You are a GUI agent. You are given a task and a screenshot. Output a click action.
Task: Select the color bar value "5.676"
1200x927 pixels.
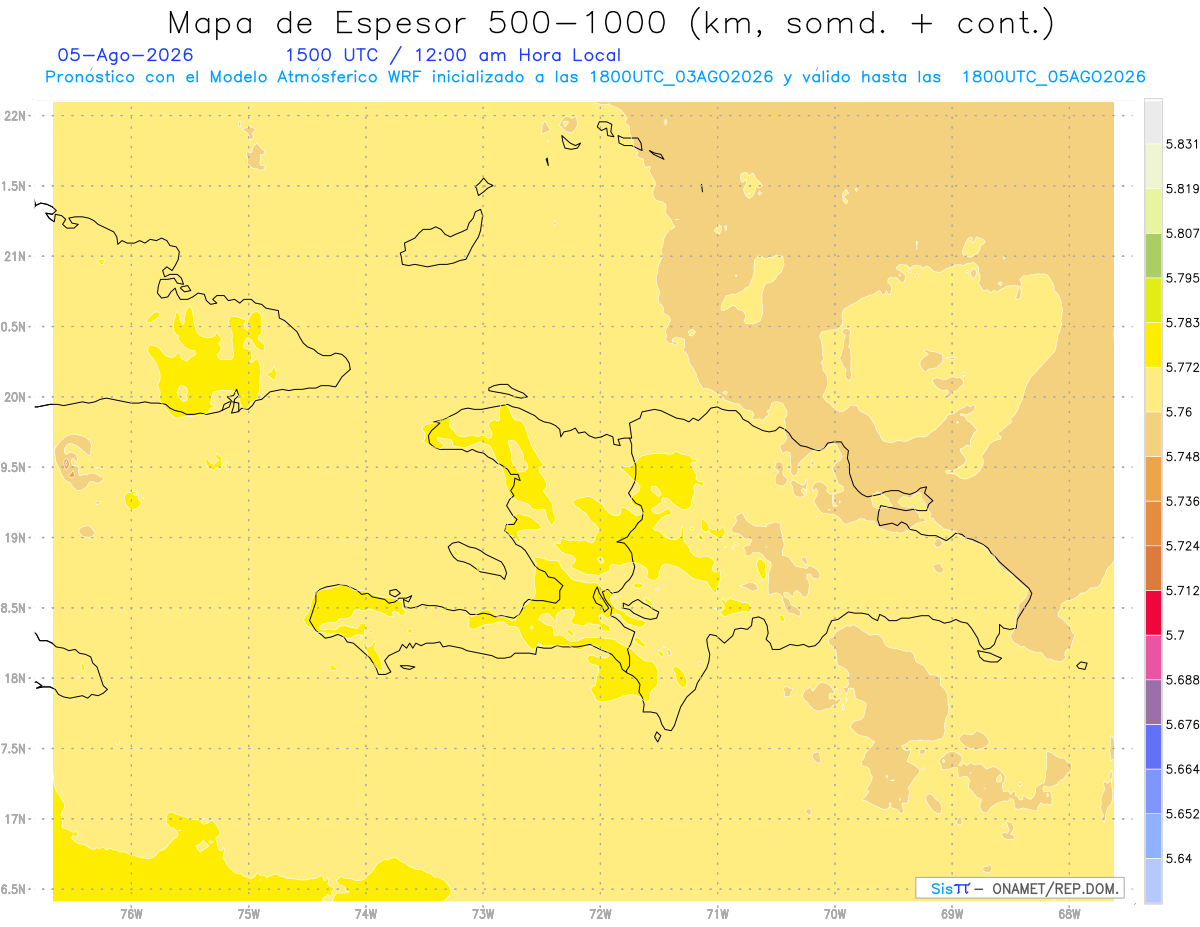coord(1182,725)
